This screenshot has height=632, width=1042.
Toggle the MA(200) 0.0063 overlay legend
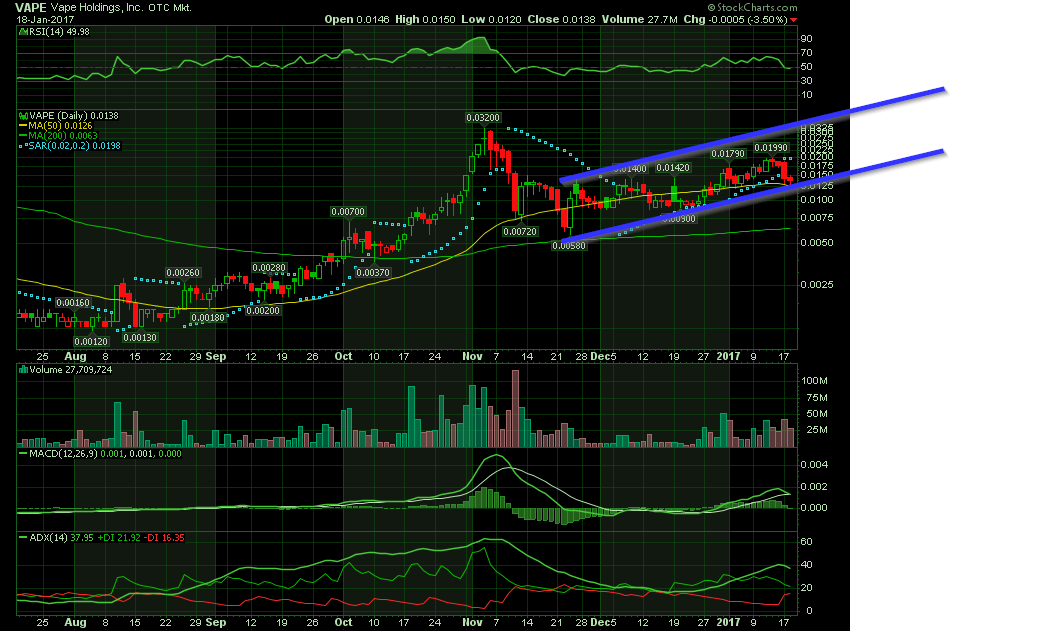point(62,134)
